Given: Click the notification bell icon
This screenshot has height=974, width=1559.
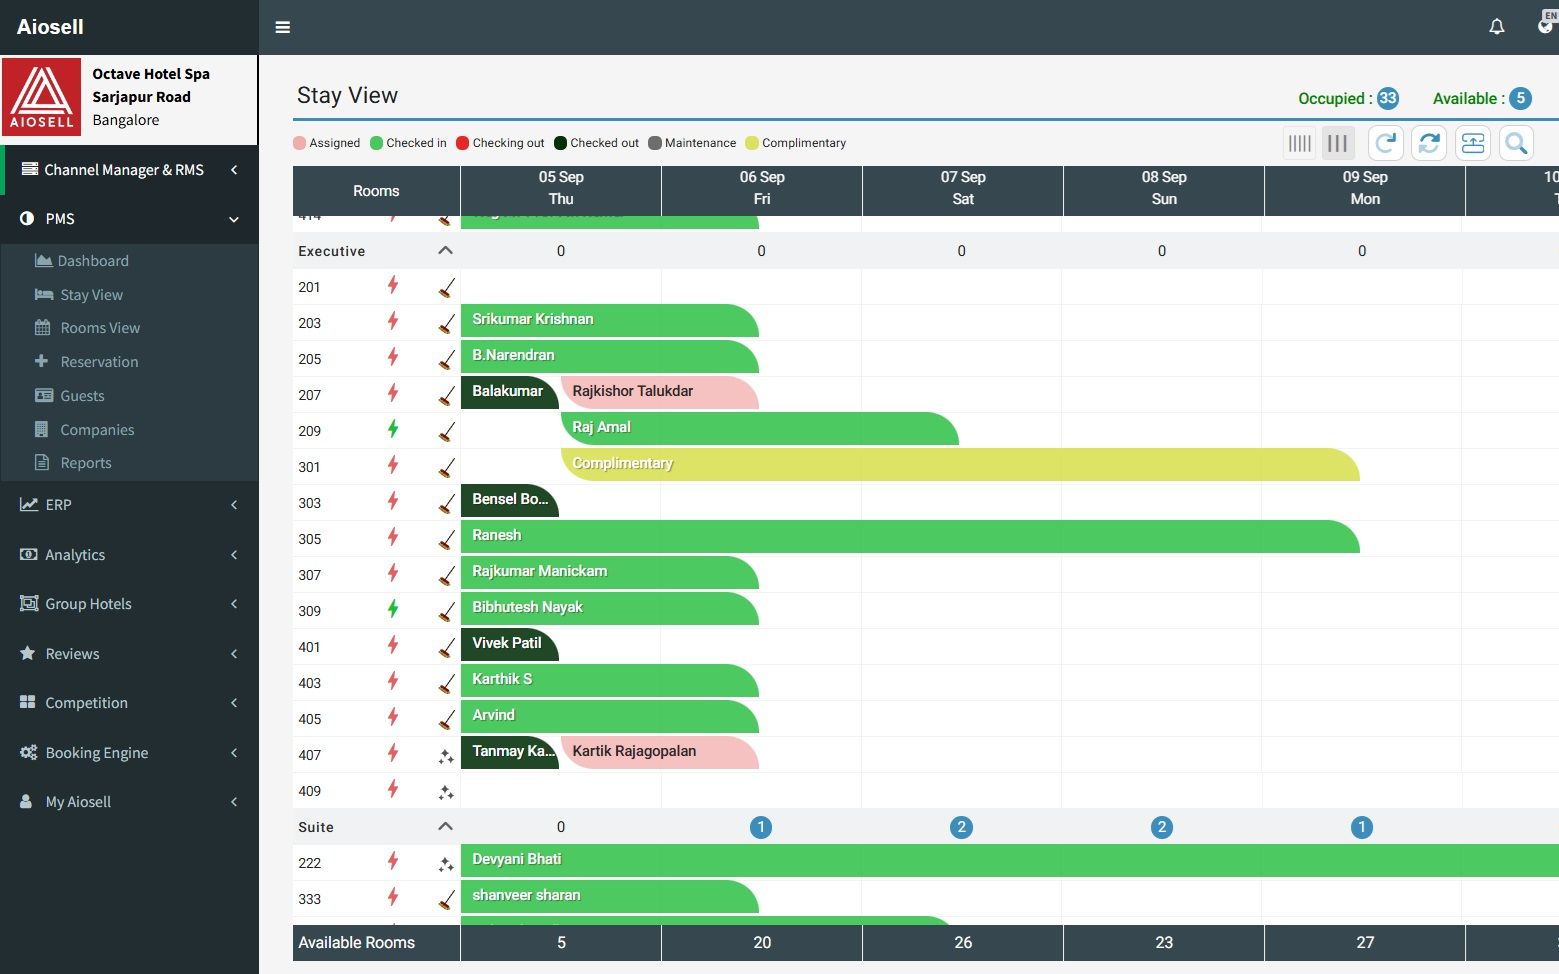Looking at the screenshot, I should [1496, 27].
